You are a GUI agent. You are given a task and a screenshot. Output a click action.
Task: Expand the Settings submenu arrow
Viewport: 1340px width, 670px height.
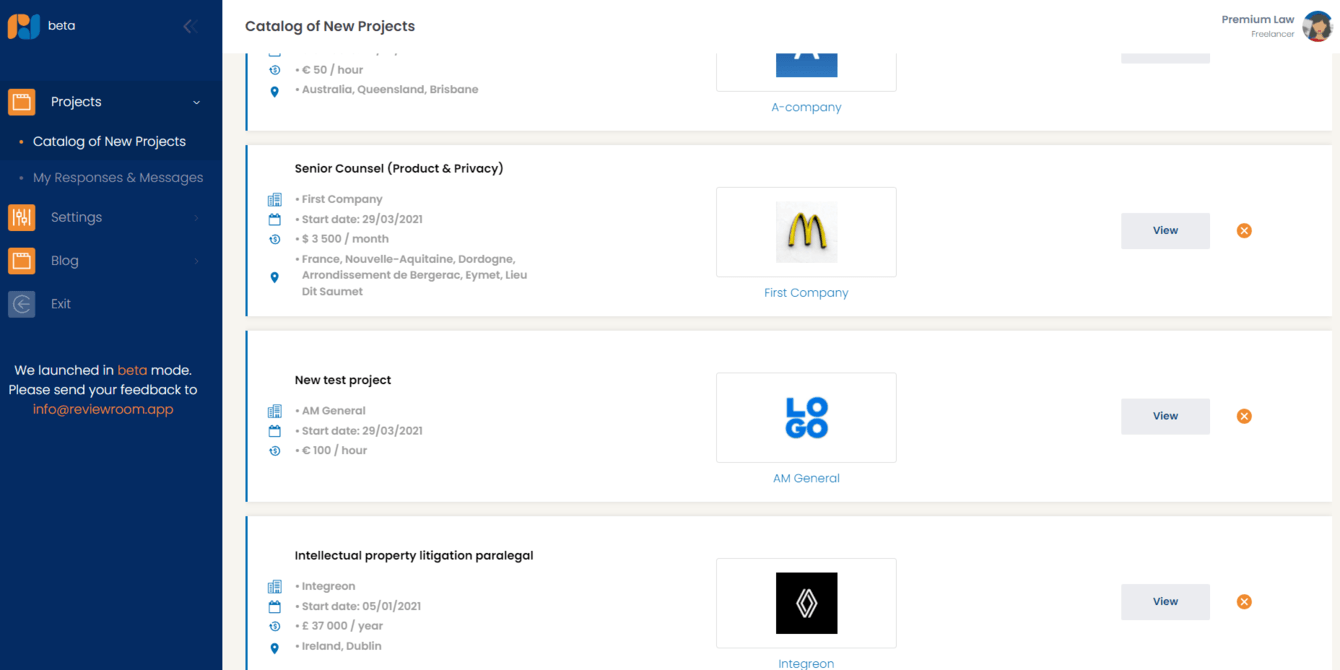coord(196,217)
